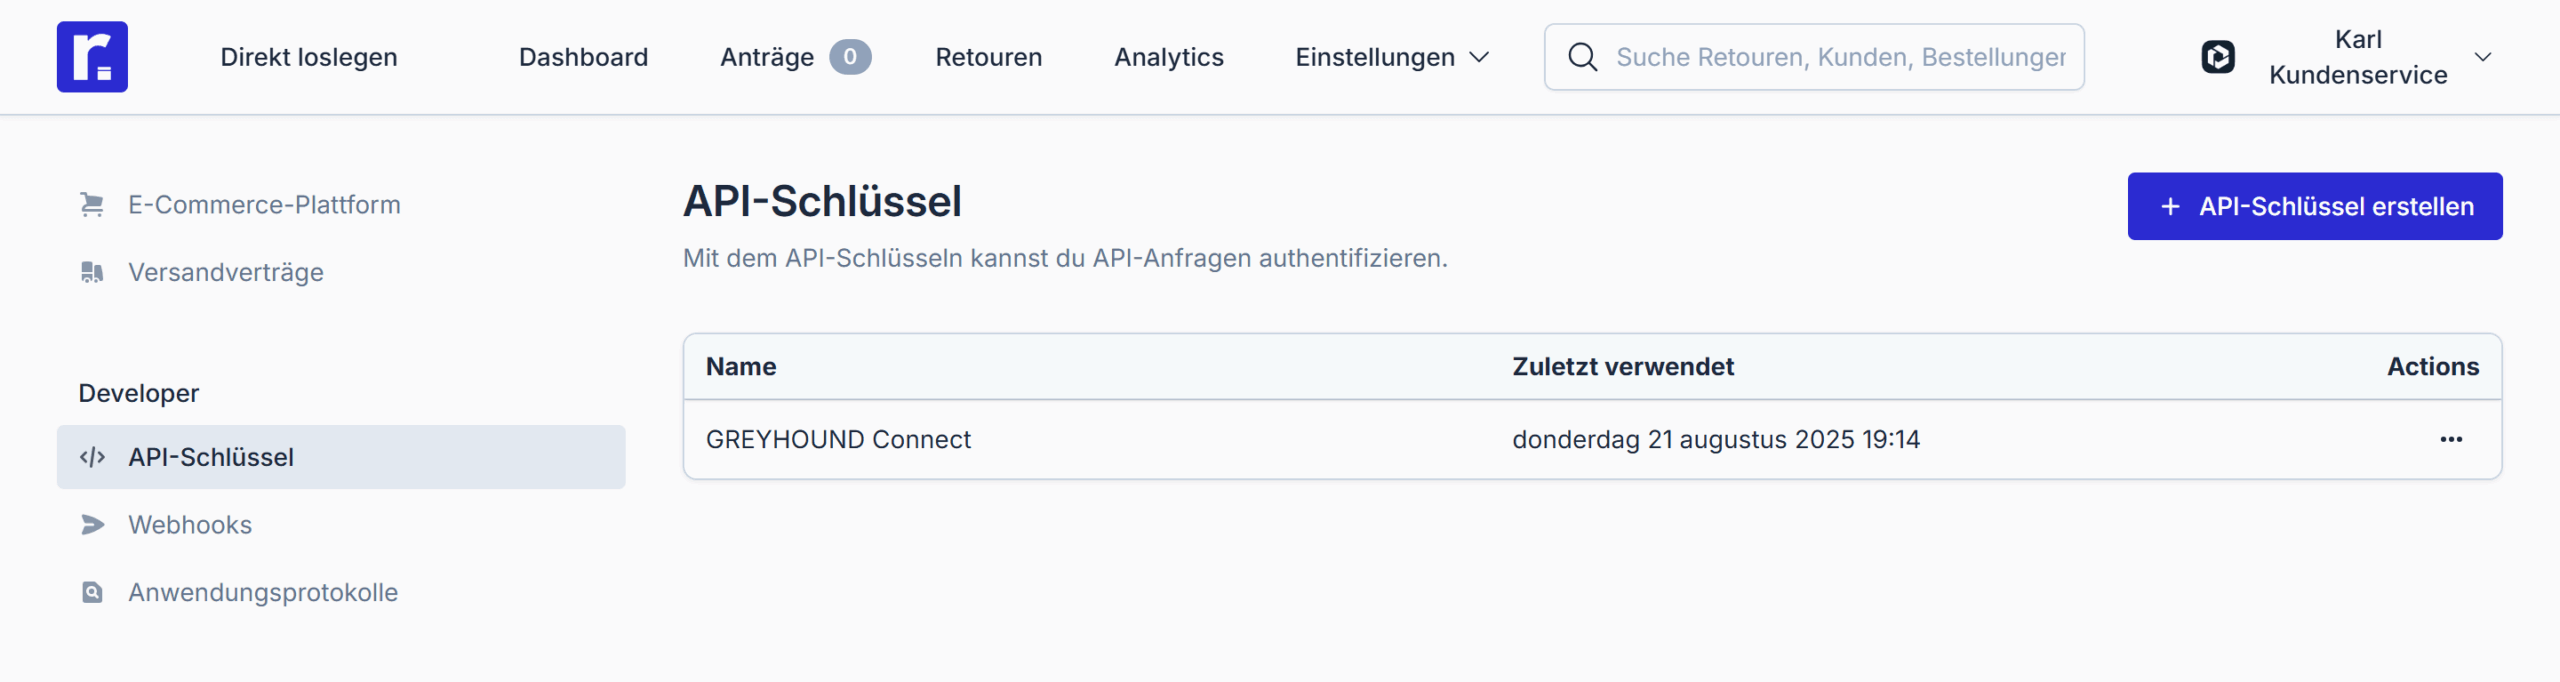This screenshot has height=682, width=2560.
Task: Click the Karl Kundenservice account avatar icon
Action: pos(2217,57)
